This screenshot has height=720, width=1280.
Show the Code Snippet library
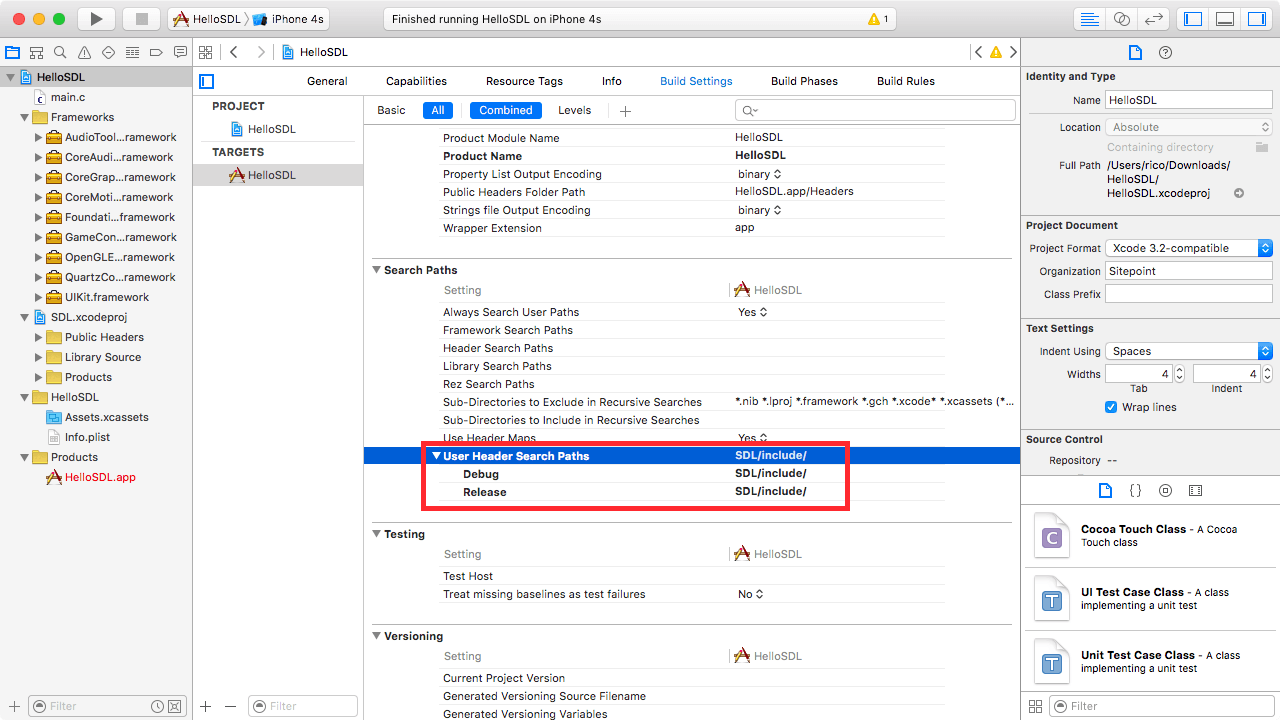click(1135, 490)
